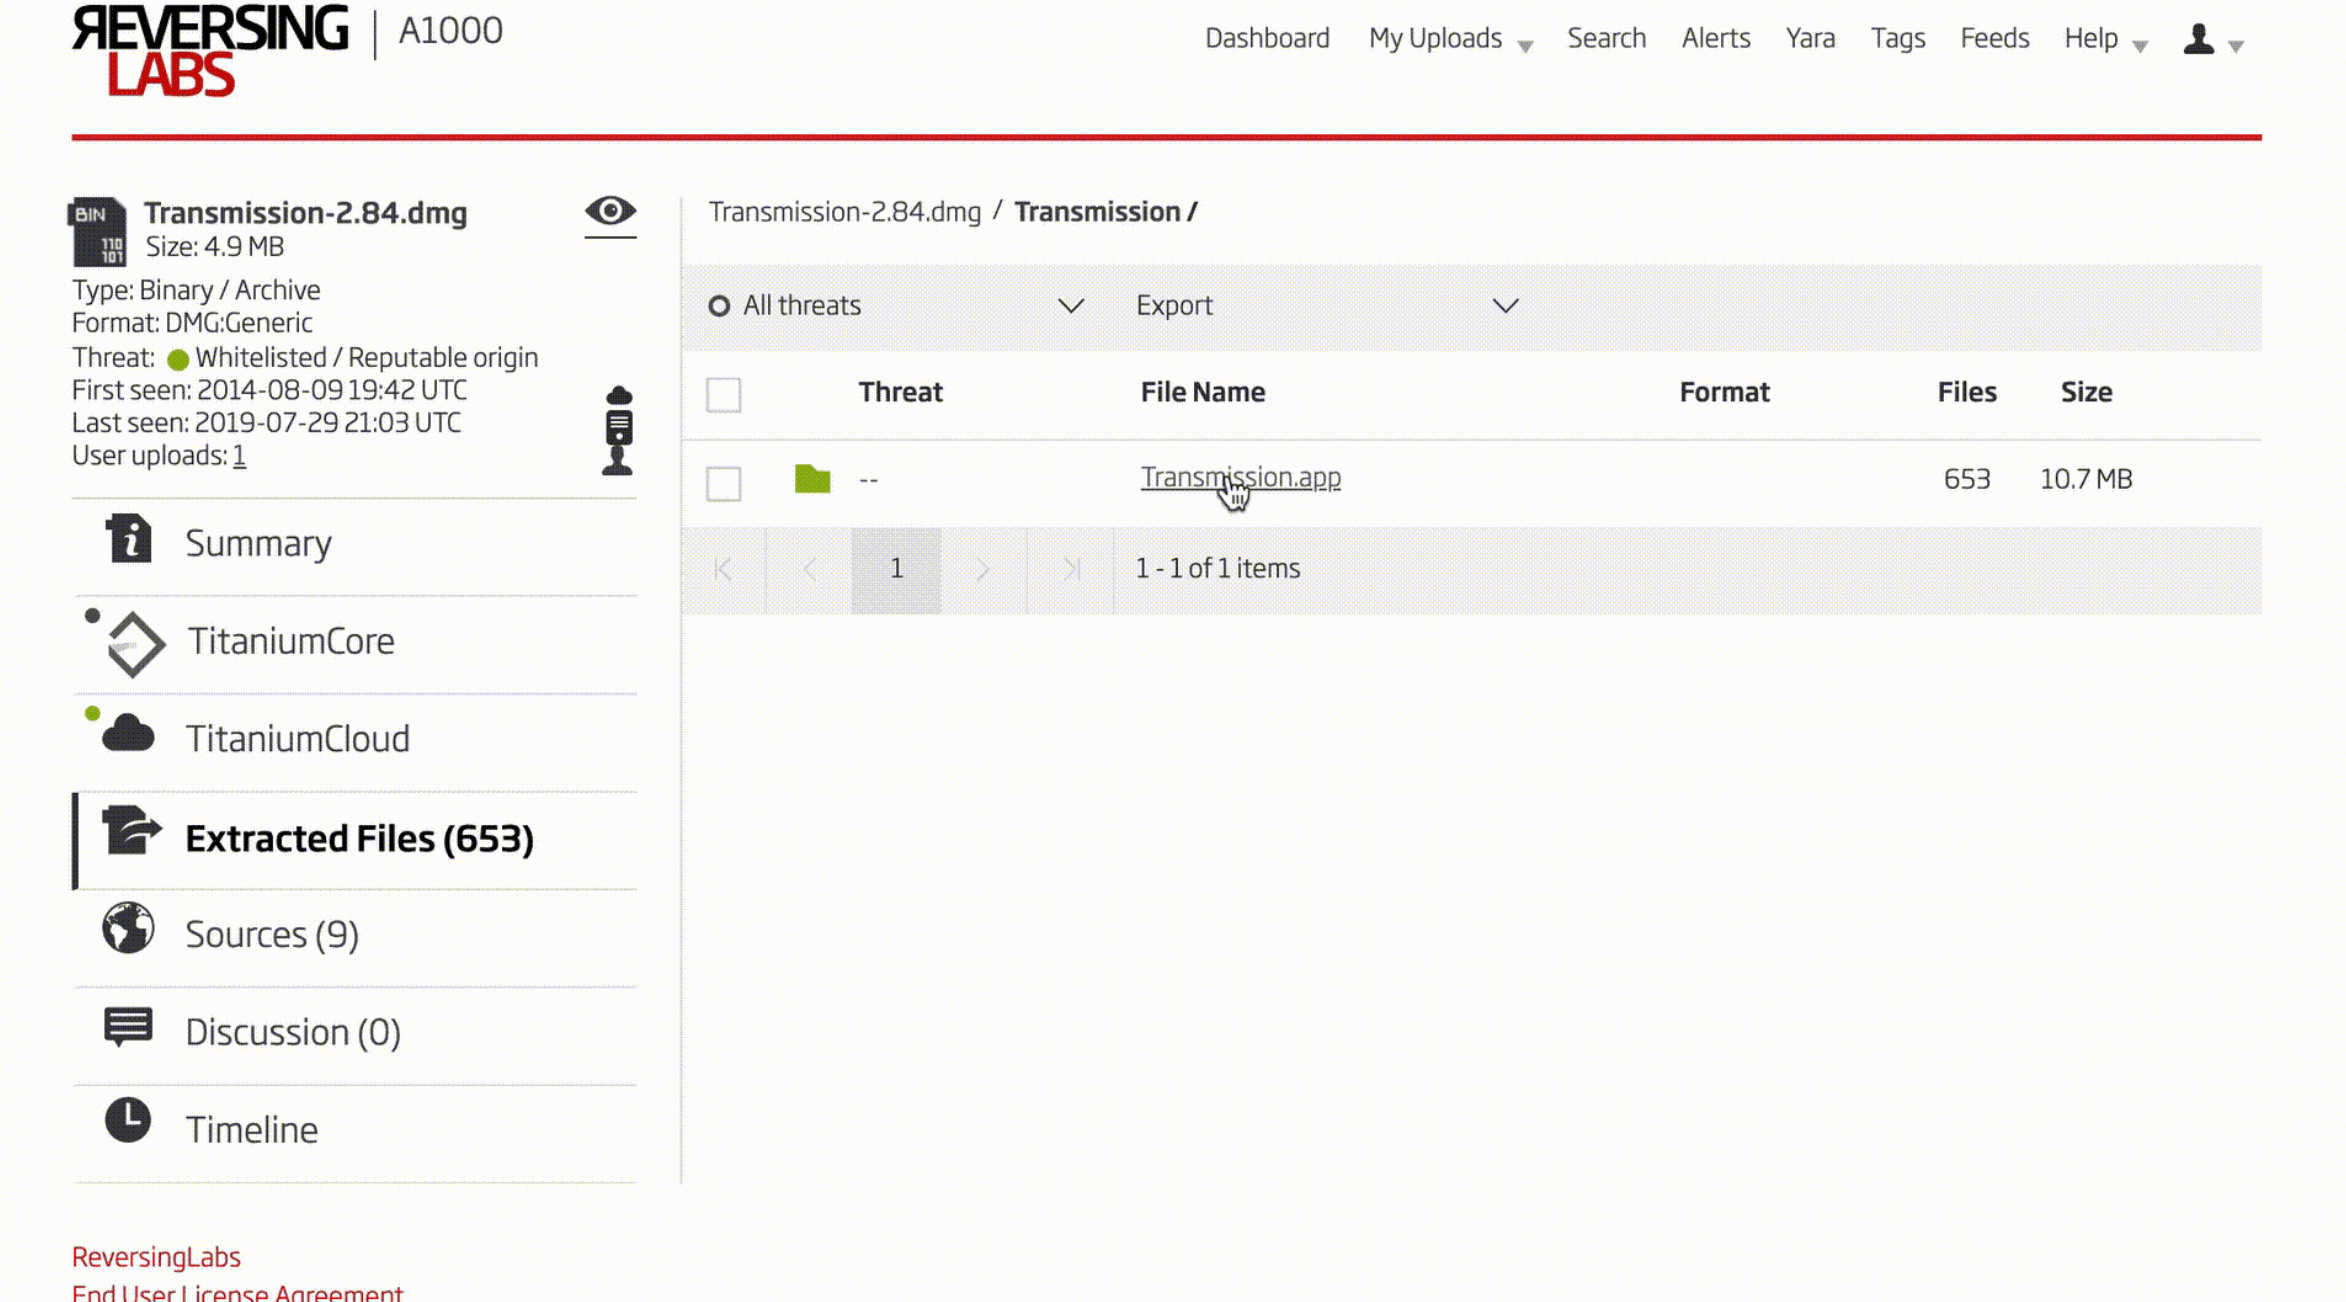Check the select-all checkbox in the table header

click(723, 395)
